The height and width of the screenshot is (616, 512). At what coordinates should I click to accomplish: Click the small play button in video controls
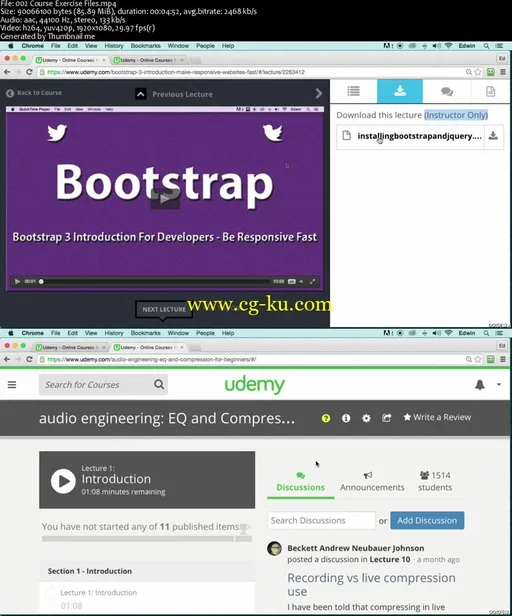17,281
